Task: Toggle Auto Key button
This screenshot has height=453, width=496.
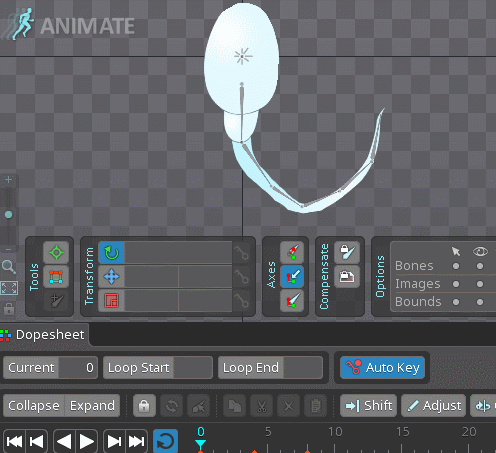Action: (x=382, y=368)
